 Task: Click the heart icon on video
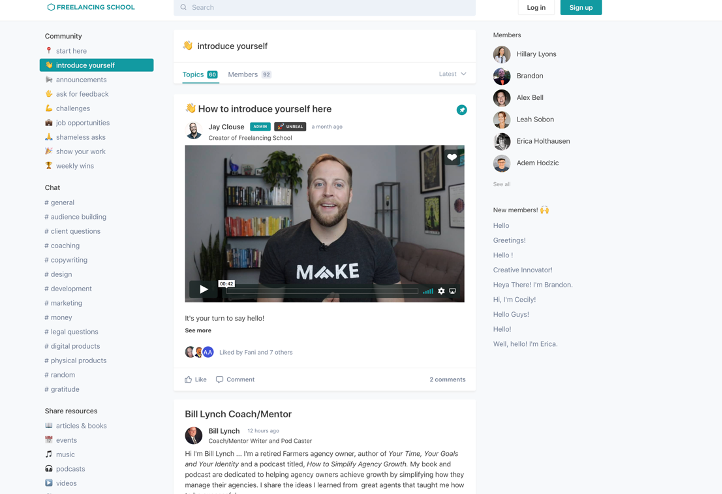pos(452,157)
